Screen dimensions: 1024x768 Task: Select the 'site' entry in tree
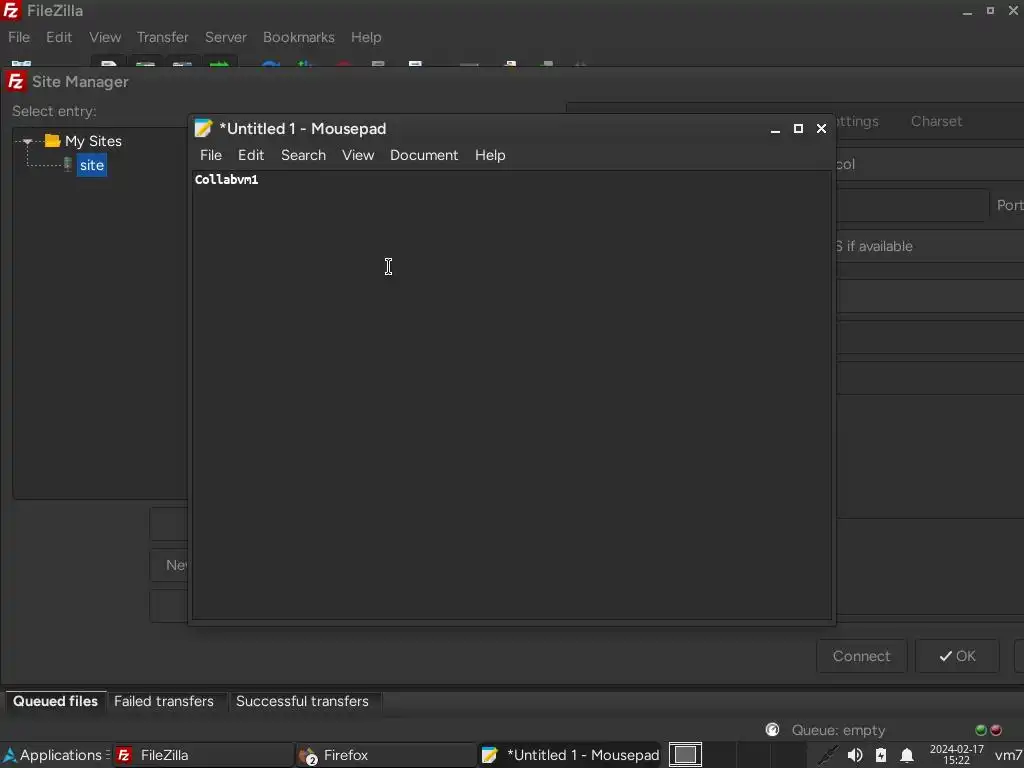pyautogui.click(x=91, y=165)
